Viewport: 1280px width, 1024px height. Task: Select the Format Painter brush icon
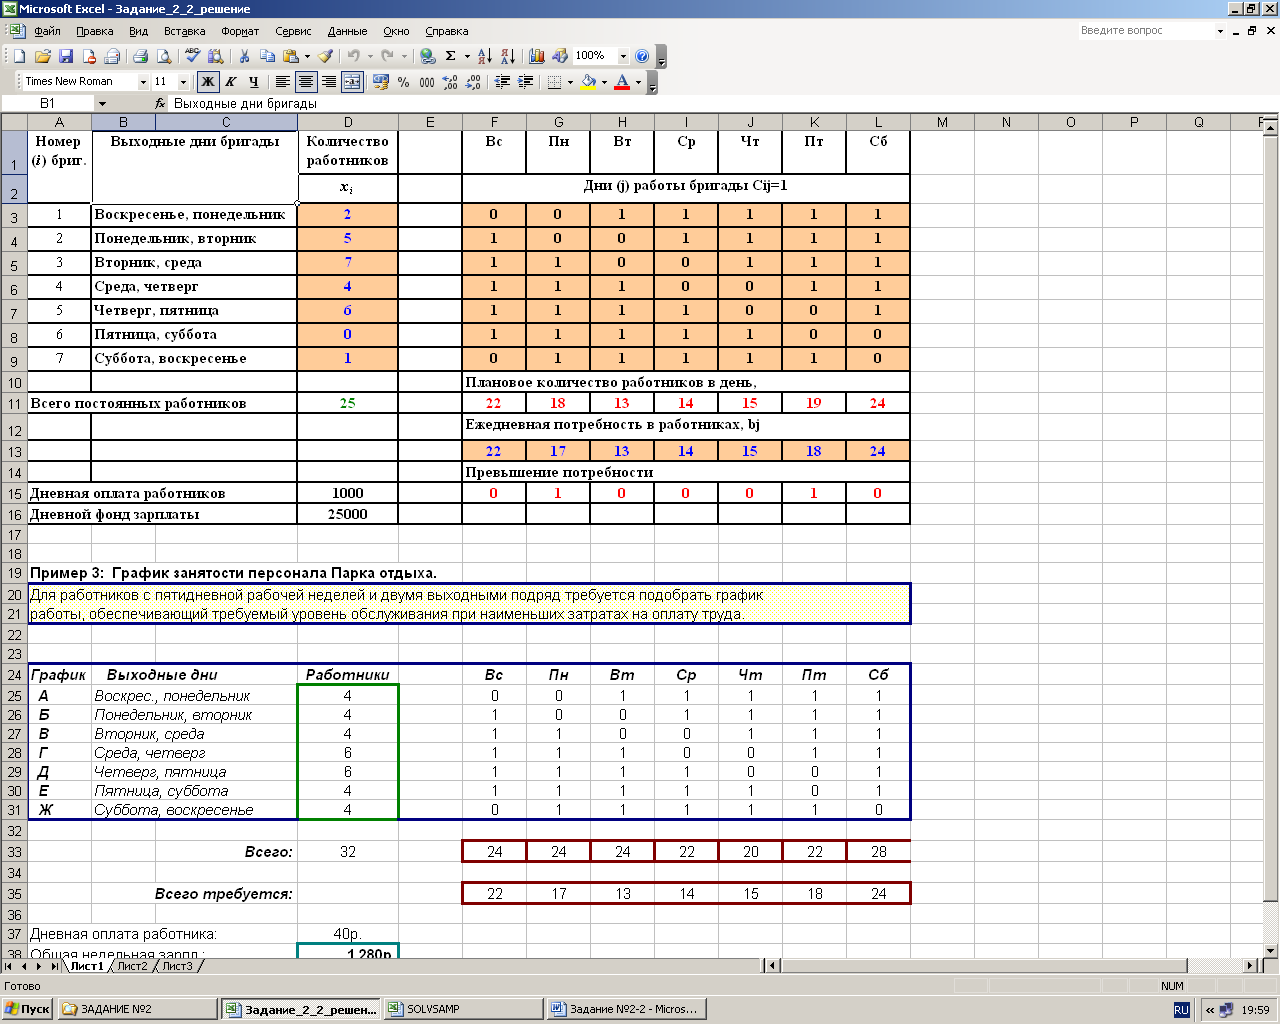pos(325,56)
